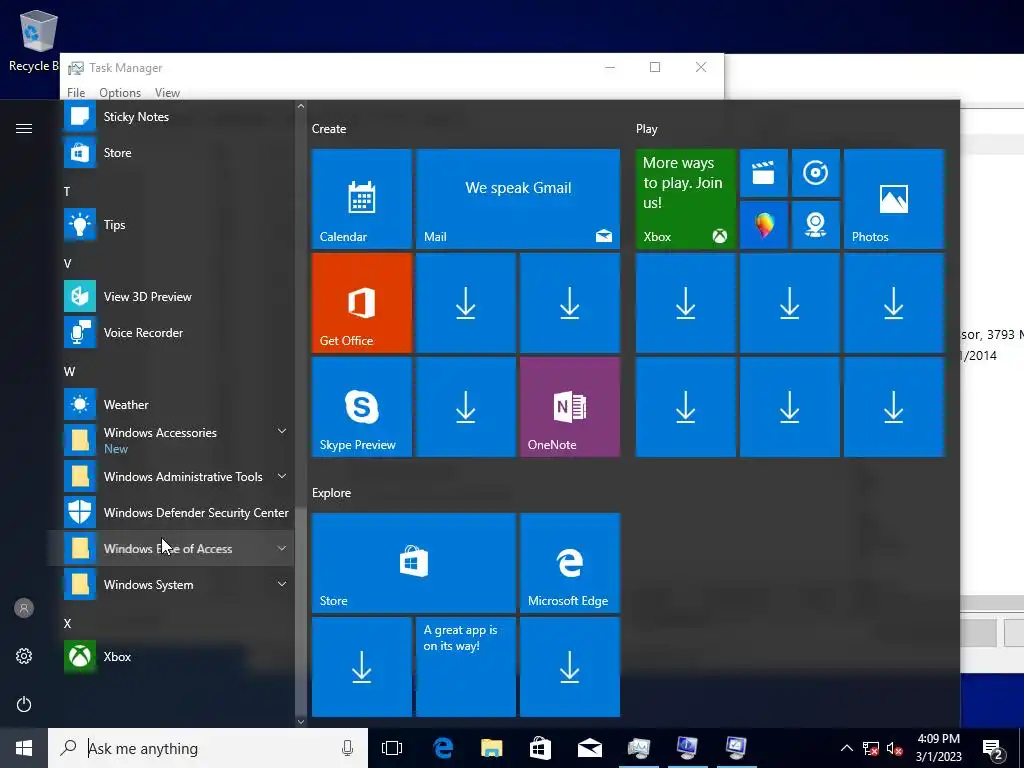Open the Mail tile
Screen dimensions: 1024x768
click(x=518, y=199)
